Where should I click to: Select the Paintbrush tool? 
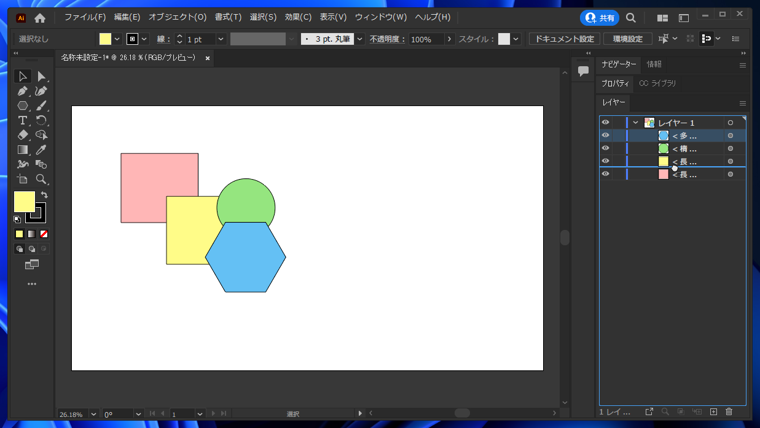(41, 106)
